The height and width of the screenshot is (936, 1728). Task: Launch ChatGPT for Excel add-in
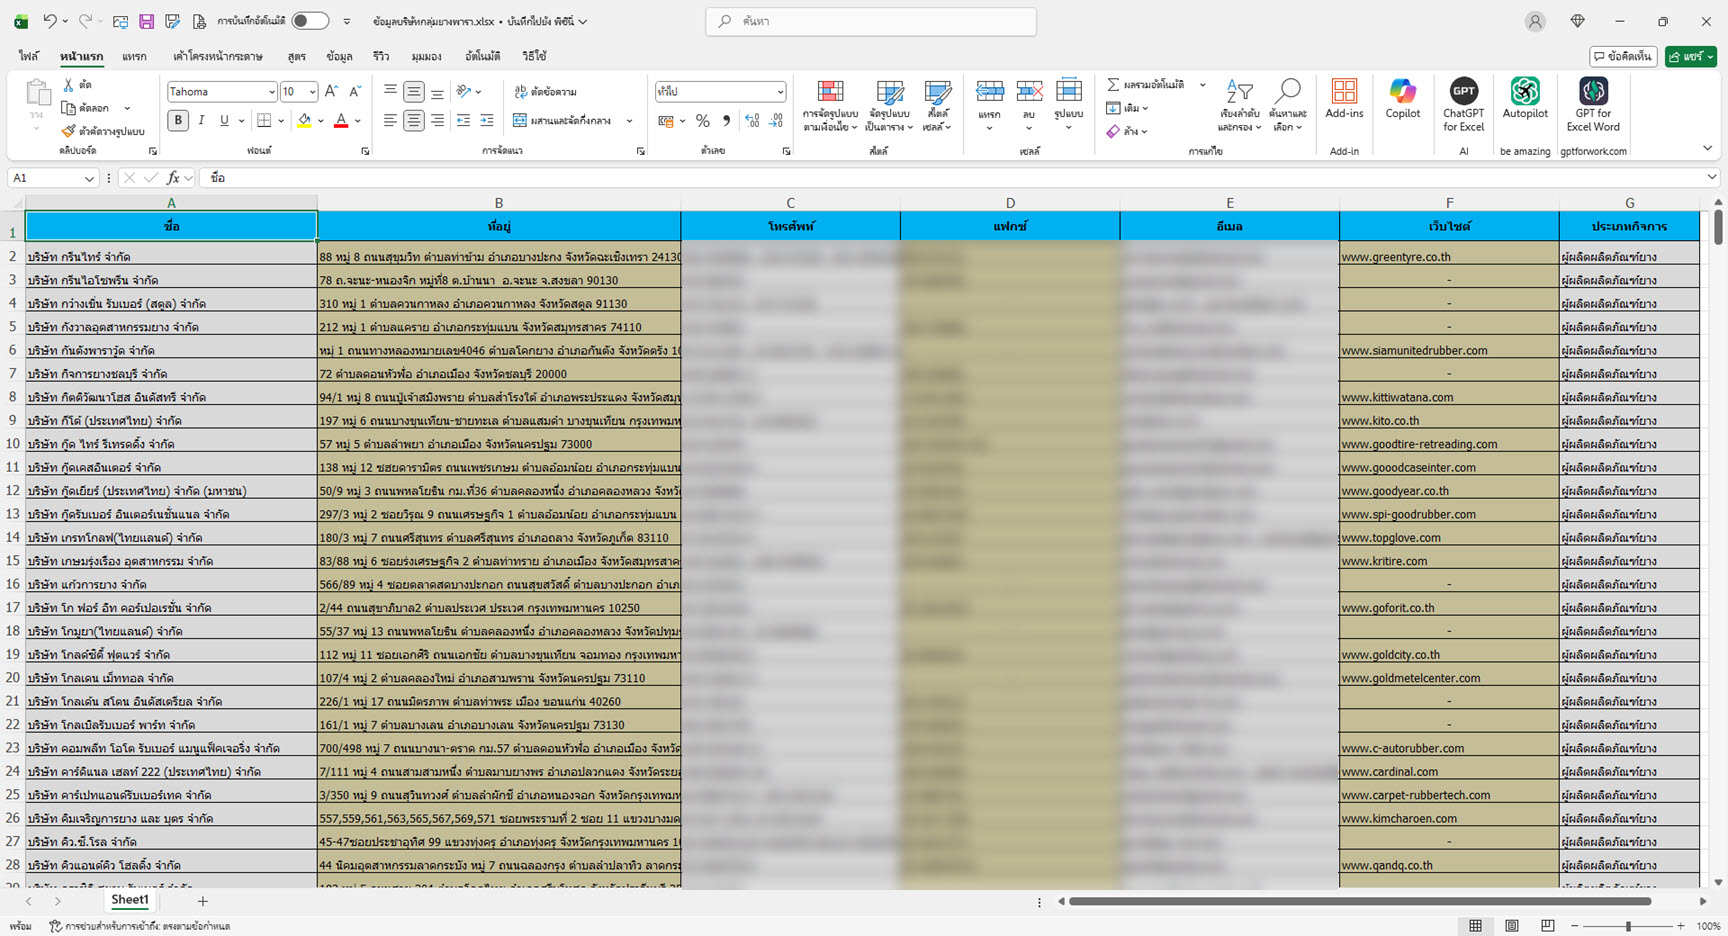point(1463,101)
